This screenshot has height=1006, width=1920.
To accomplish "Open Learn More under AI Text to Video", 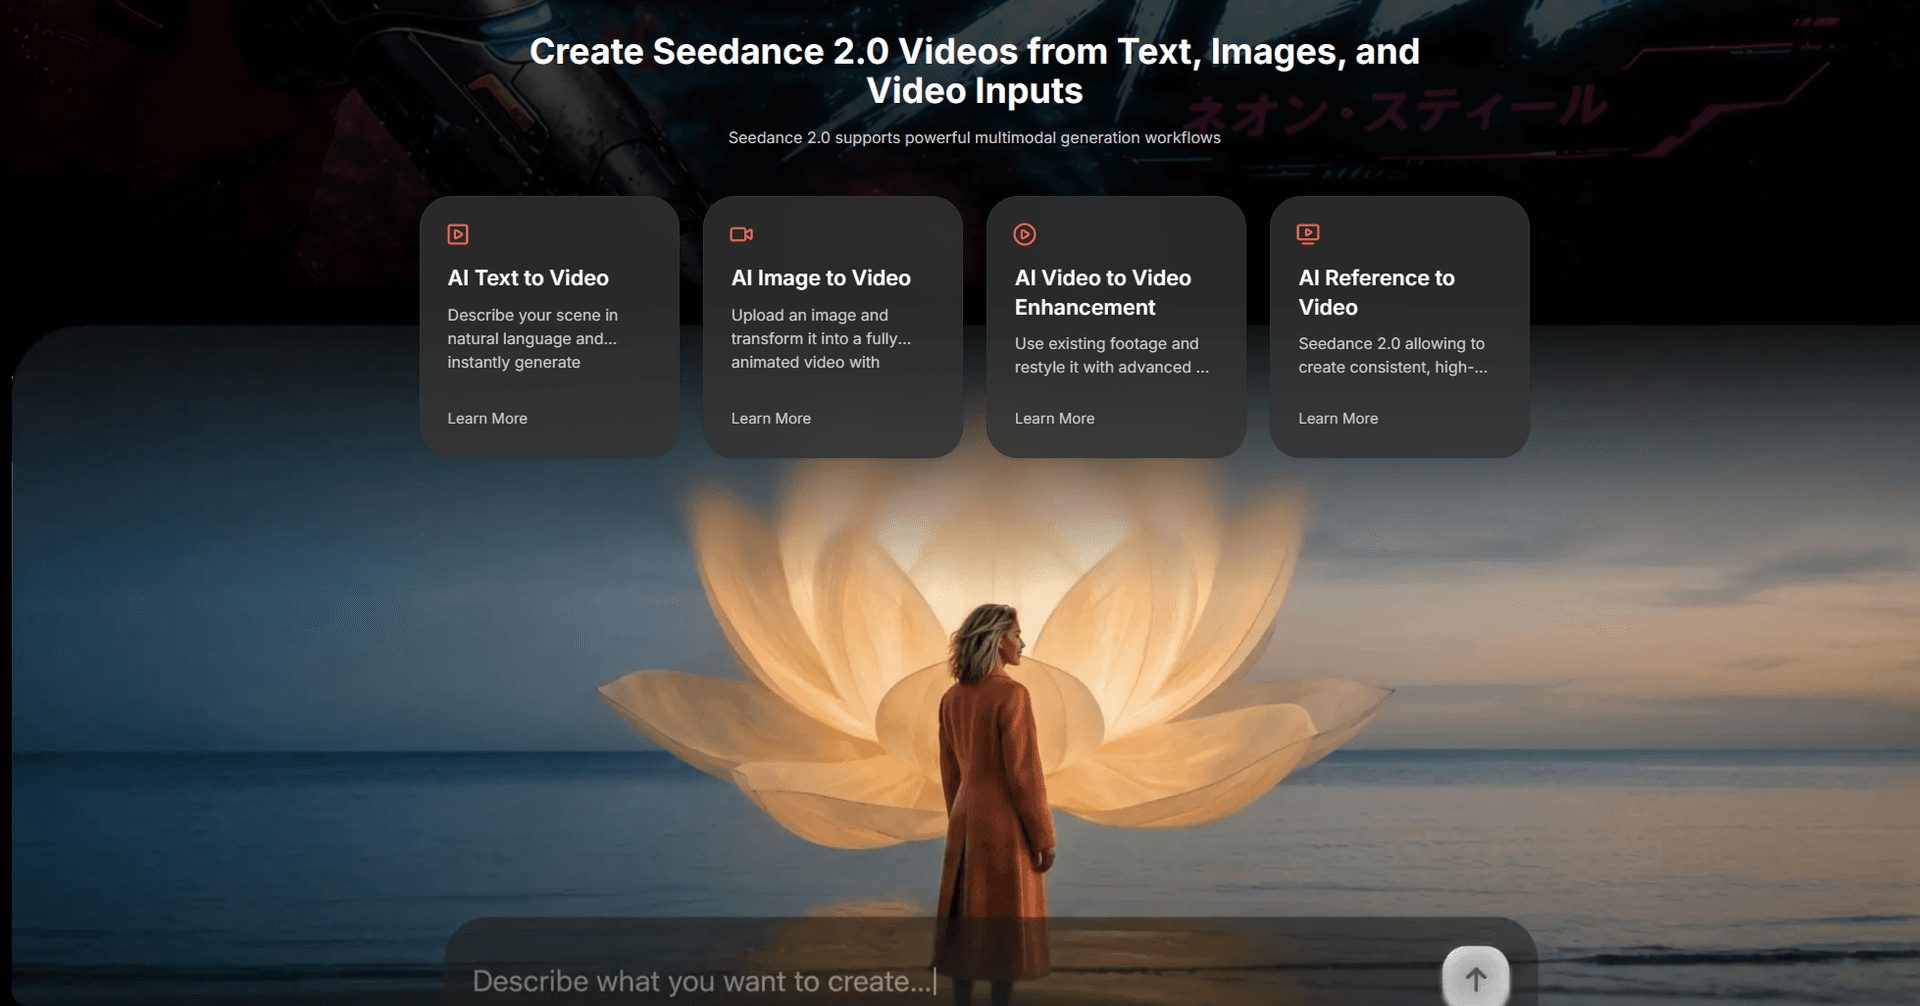I will [x=487, y=418].
